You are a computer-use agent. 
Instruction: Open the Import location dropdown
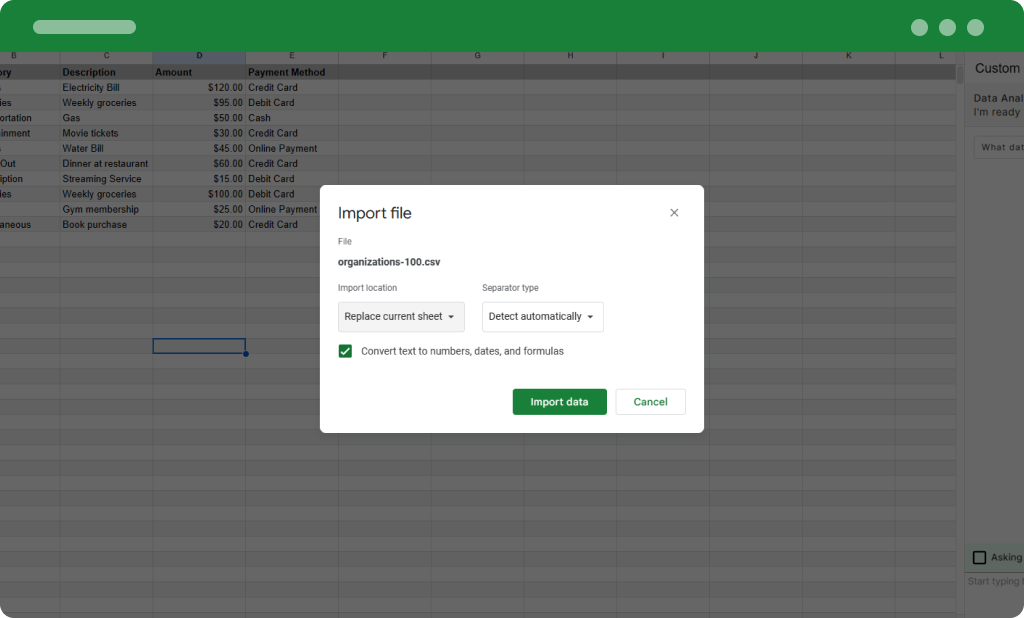point(400,316)
